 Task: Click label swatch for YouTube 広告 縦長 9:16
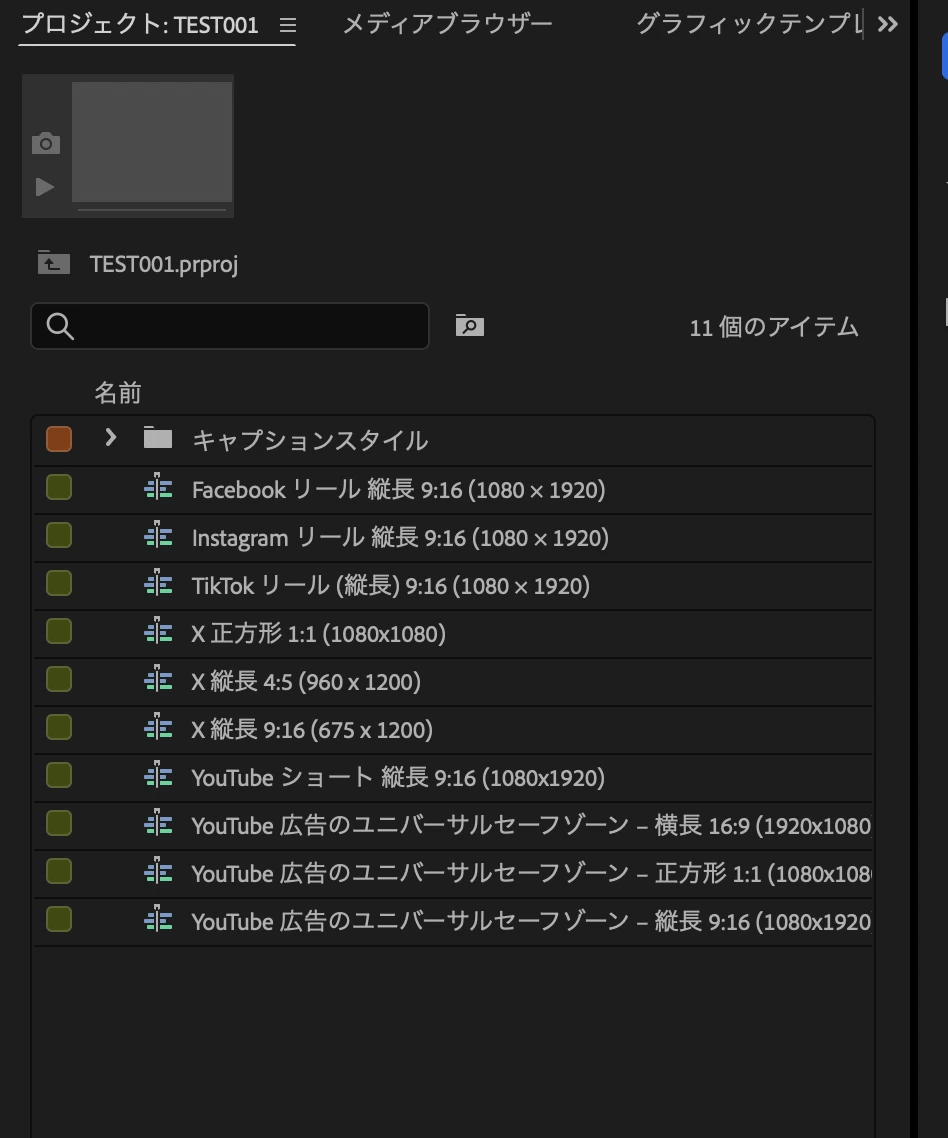(x=59, y=919)
